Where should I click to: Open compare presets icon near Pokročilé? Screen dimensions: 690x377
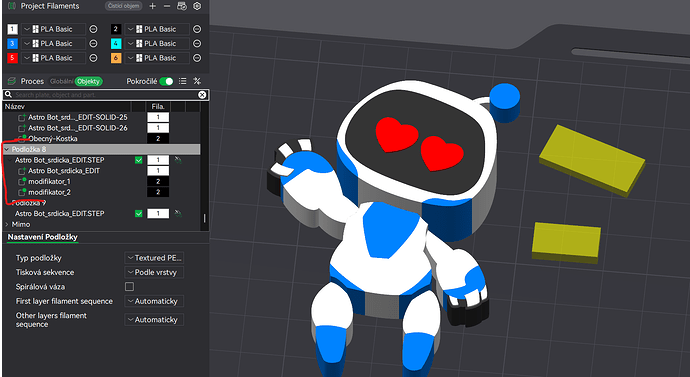click(x=197, y=81)
